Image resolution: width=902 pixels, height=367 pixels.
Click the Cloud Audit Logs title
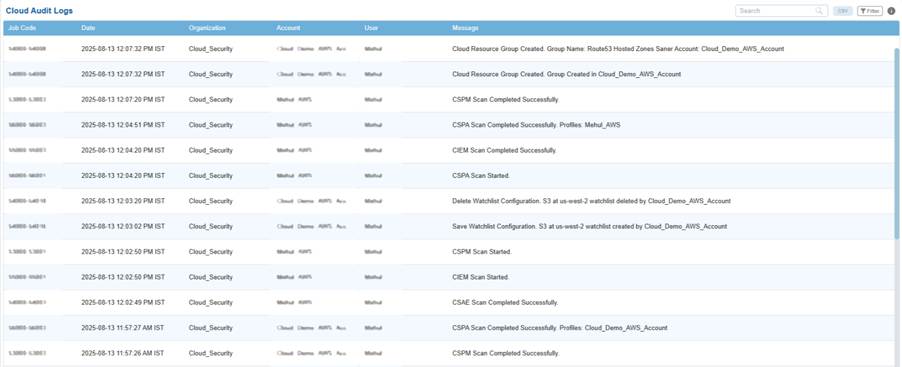click(39, 11)
